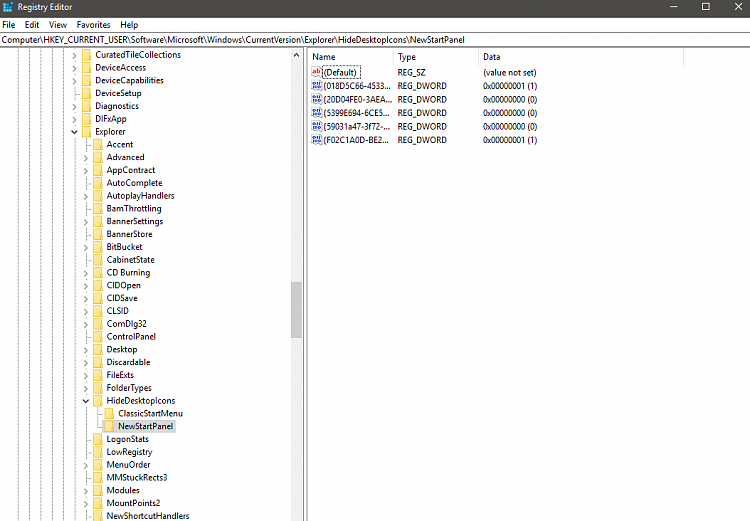Click the (Default) string value icon
Screen dimensions: 750x521
pos(316,72)
